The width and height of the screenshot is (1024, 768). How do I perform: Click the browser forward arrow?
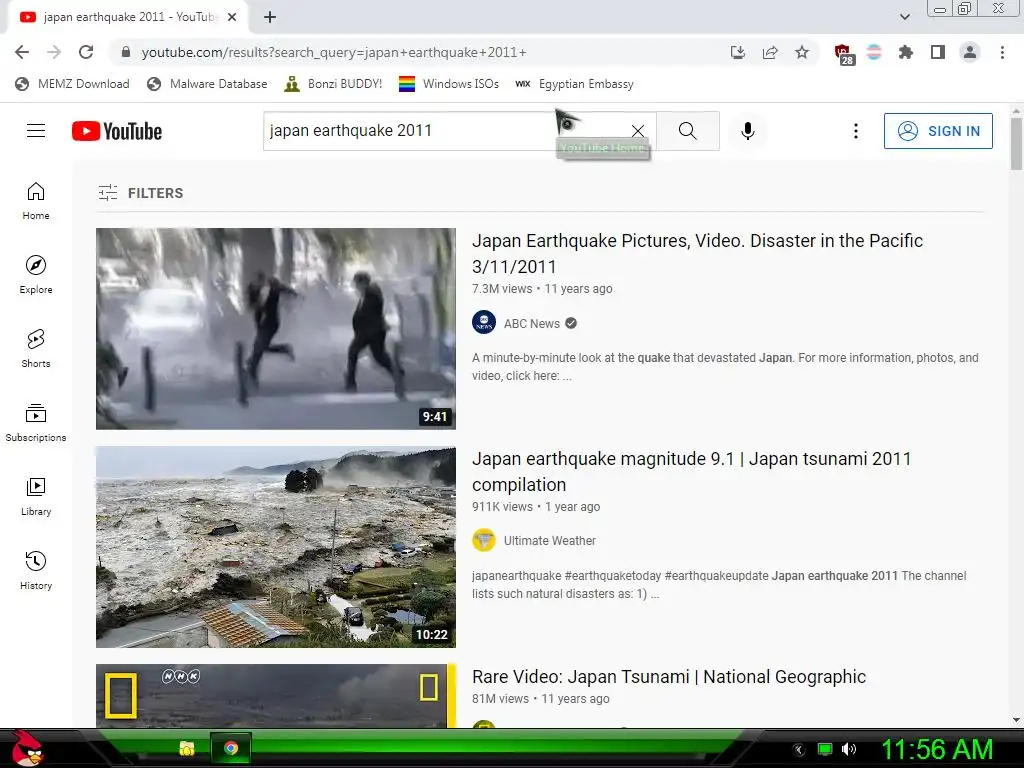pos(54,52)
